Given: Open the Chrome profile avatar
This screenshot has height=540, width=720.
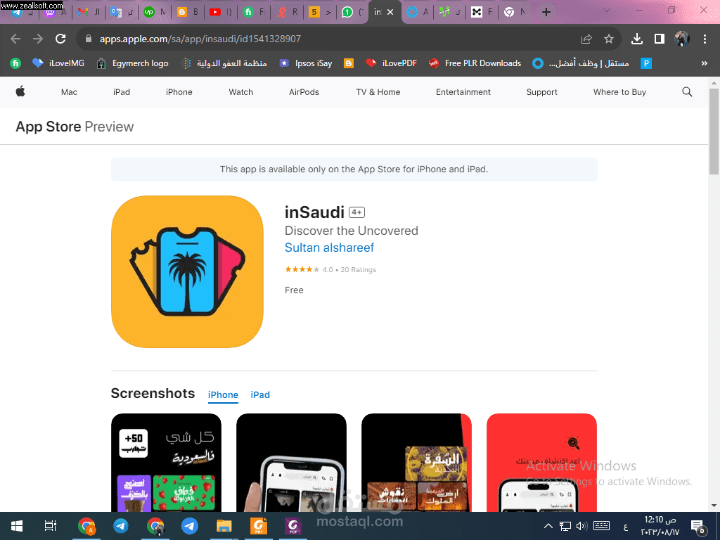Looking at the screenshot, I should point(682,39).
